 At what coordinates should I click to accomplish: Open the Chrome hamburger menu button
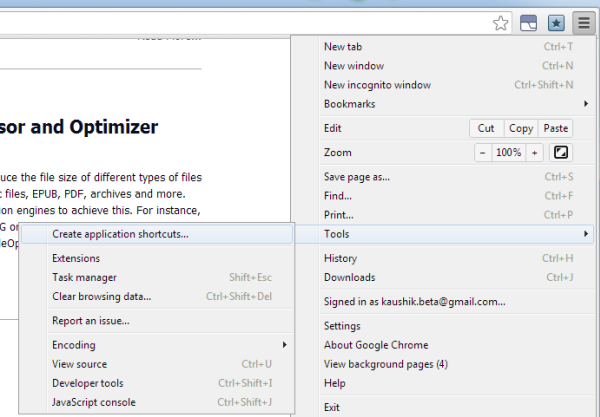(584, 23)
